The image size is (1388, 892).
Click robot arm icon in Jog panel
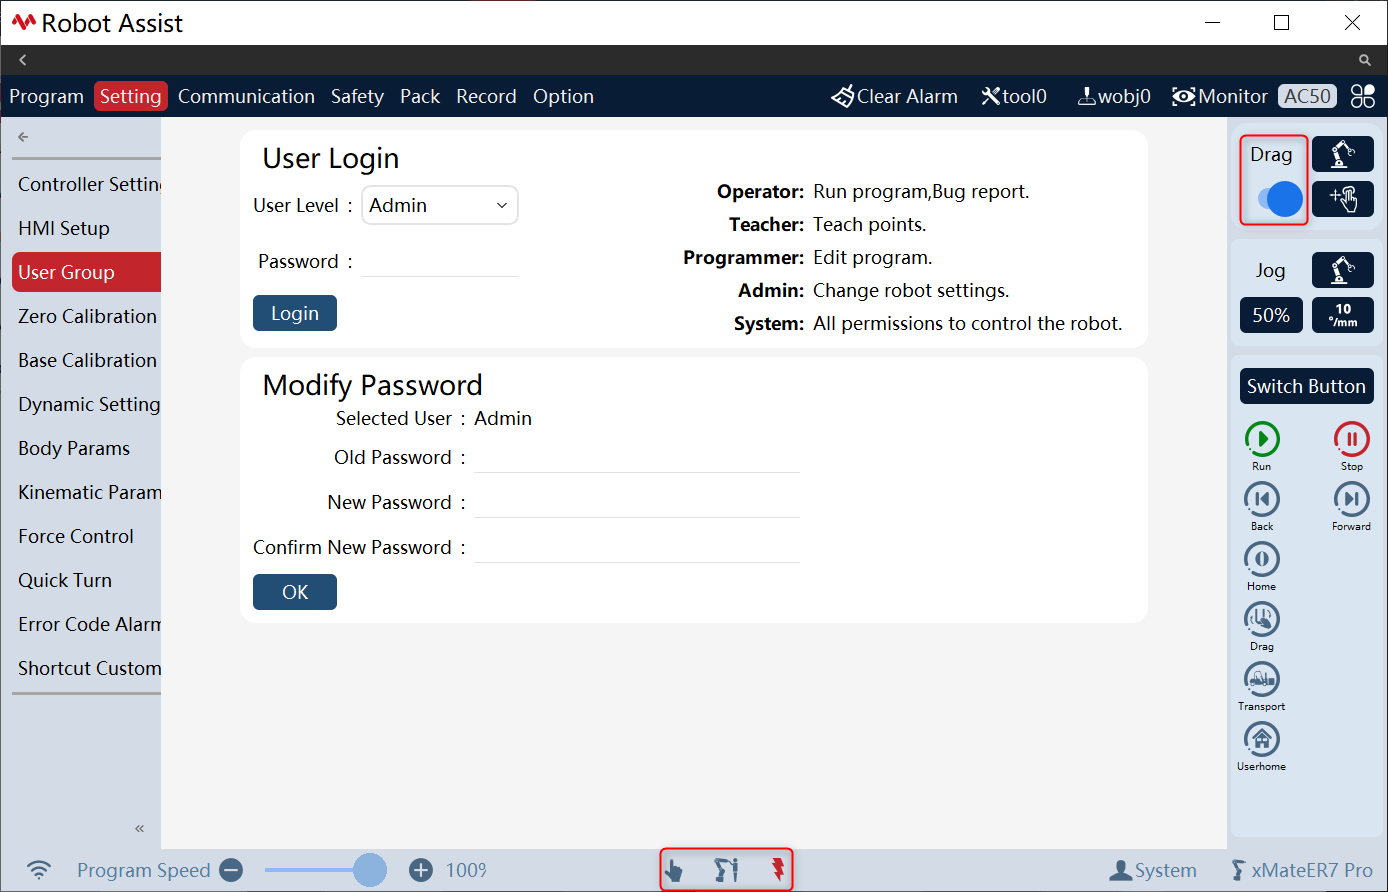(1343, 270)
